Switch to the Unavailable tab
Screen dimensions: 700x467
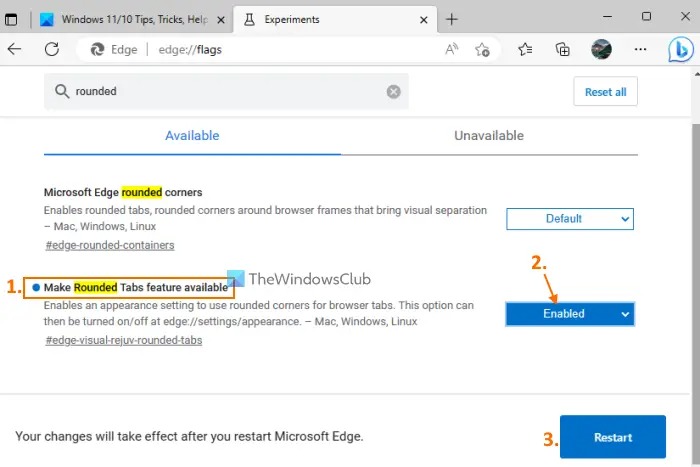pos(489,136)
